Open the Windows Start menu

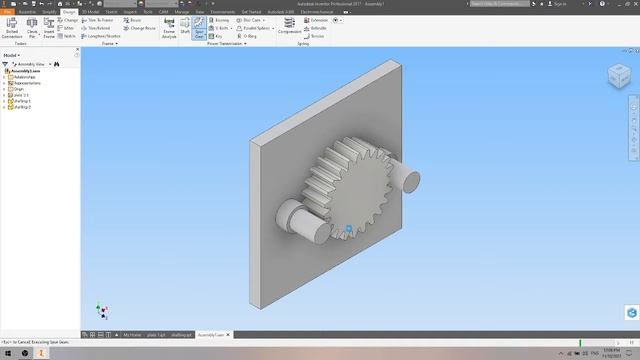pos(8,353)
